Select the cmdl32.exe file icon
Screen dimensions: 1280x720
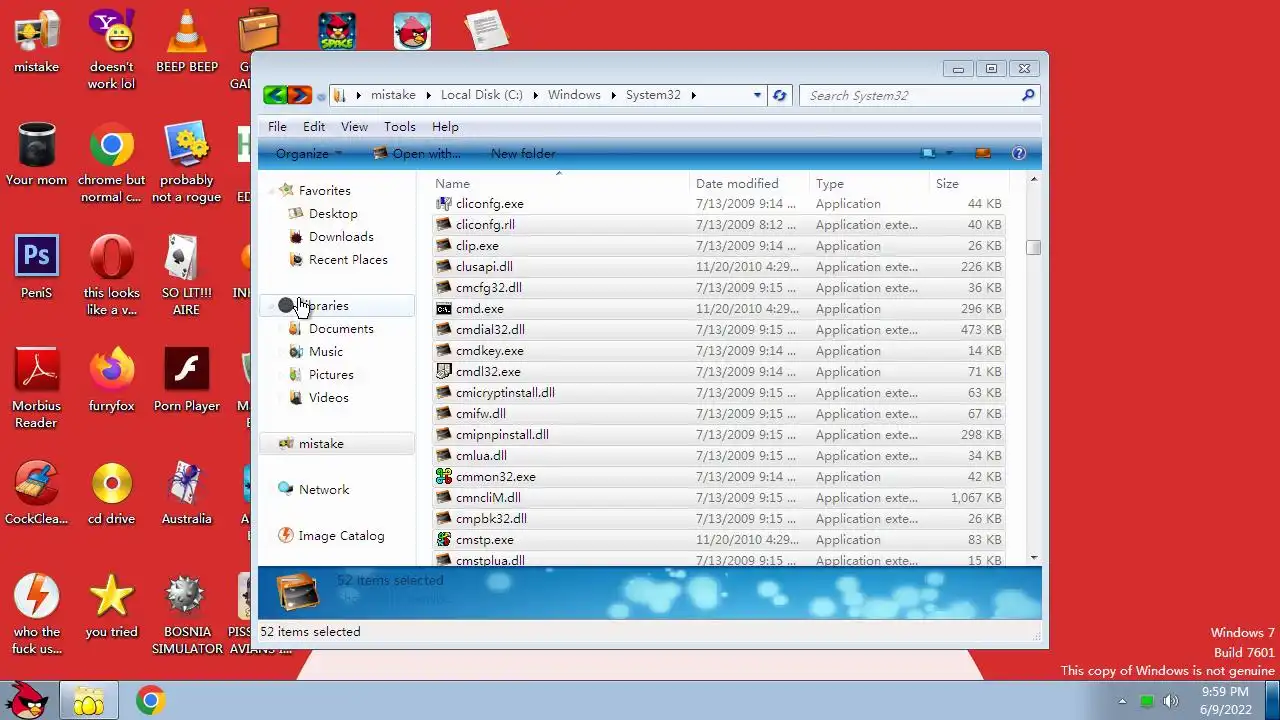pos(444,372)
